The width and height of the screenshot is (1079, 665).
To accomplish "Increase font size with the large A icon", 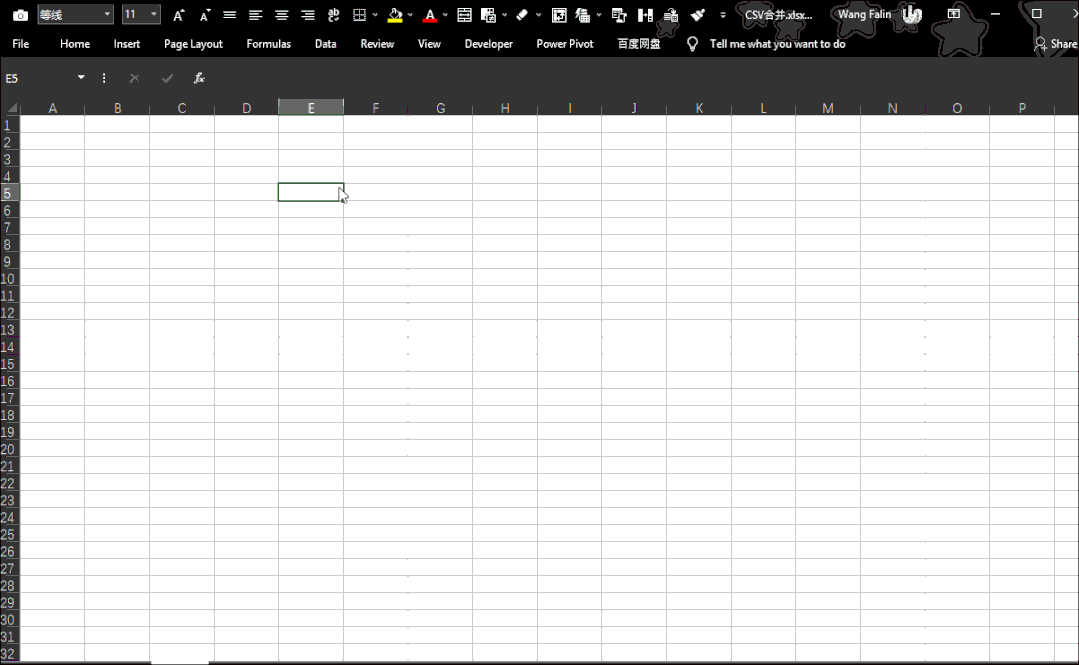I will coord(178,14).
